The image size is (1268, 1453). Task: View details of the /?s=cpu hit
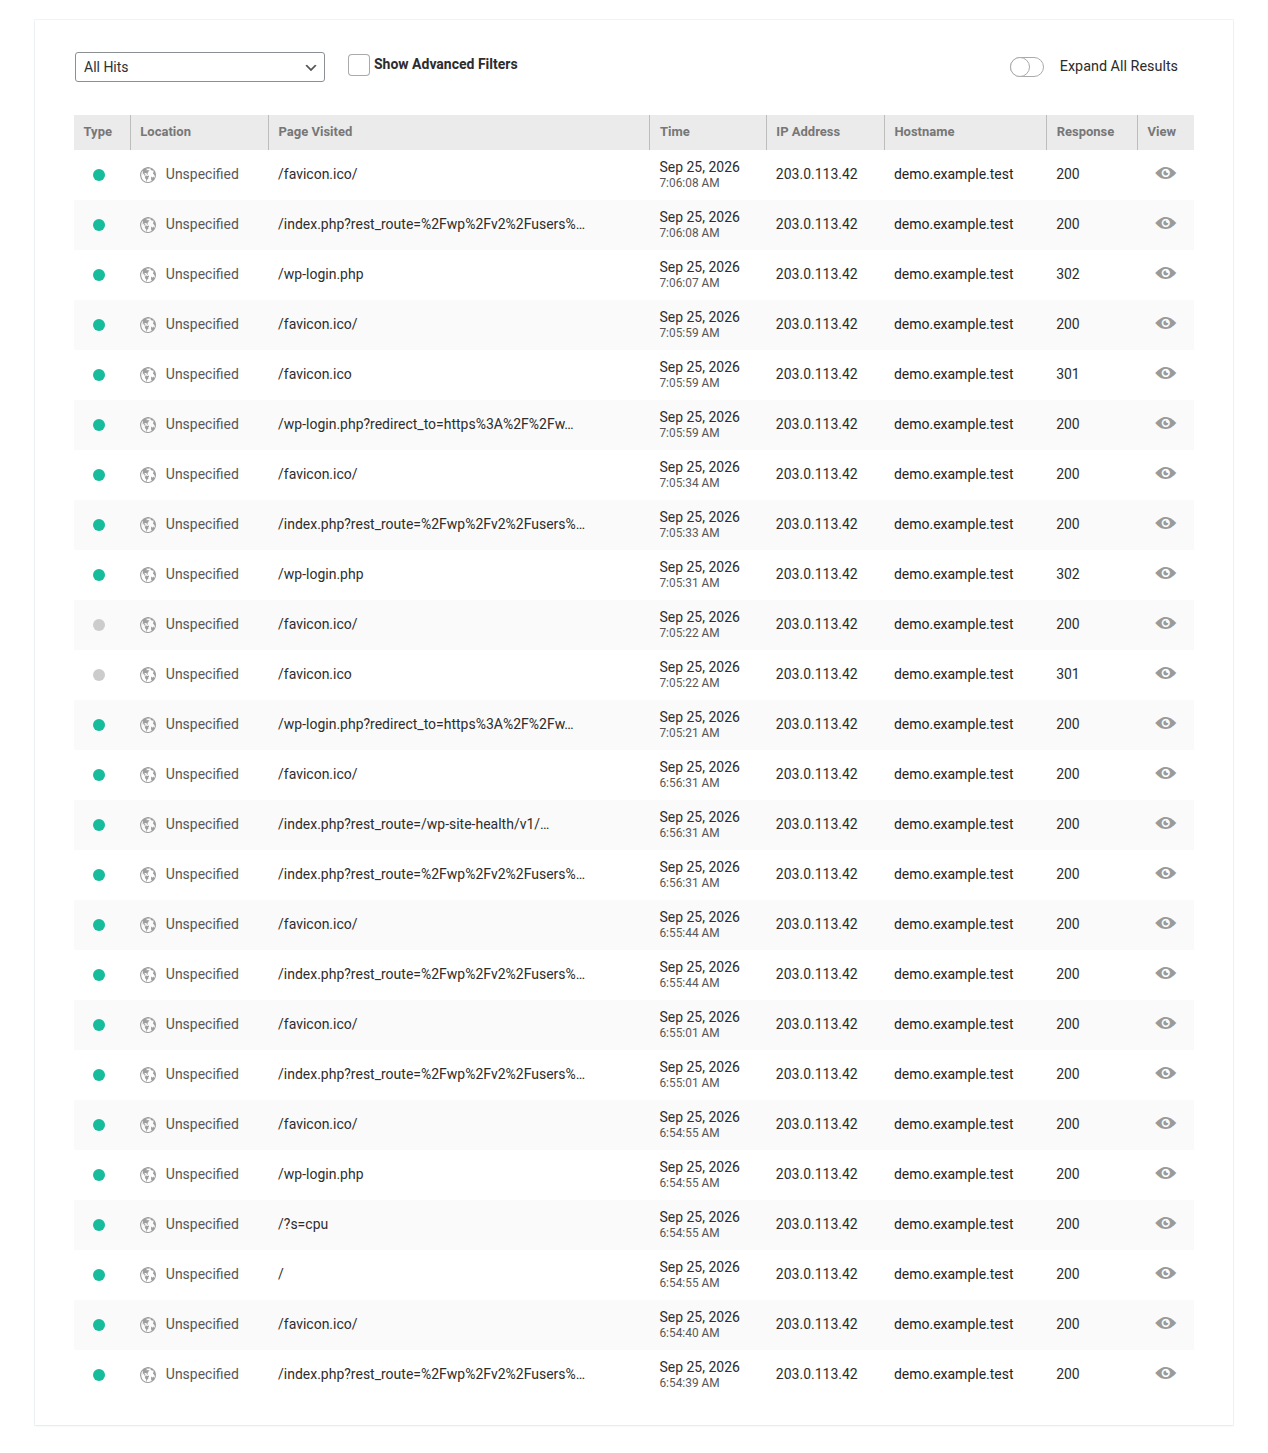pyautogui.click(x=1165, y=1223)
